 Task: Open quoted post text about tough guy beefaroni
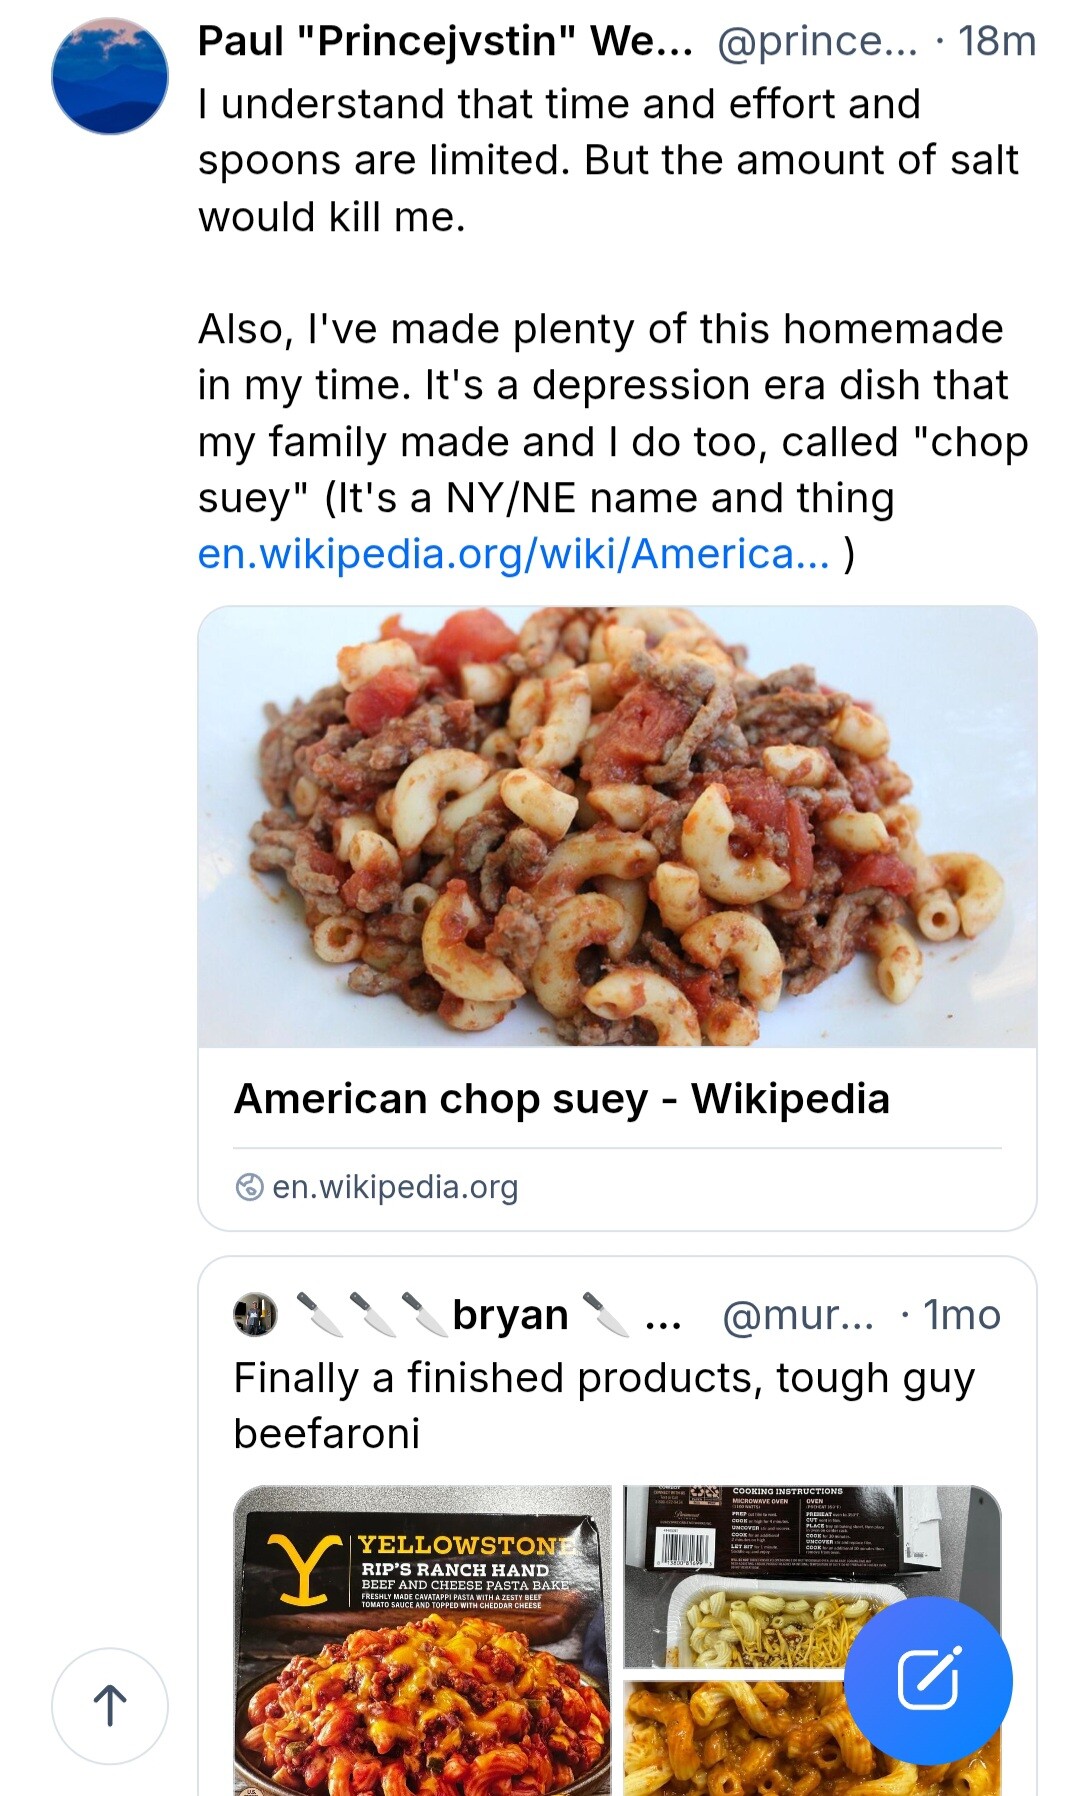tap(603, 1405)
